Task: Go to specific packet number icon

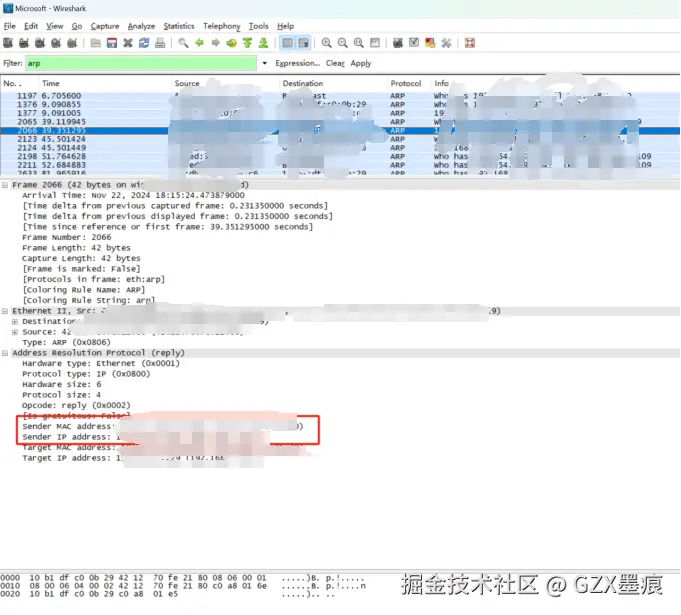Action: (231, 43)
